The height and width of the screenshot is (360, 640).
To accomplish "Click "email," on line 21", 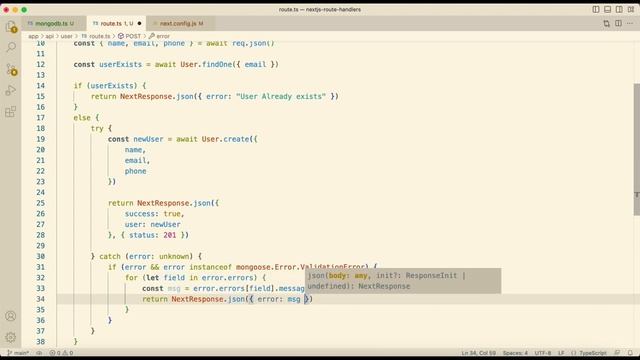I will pyautogui.click(x=138, y=161).
